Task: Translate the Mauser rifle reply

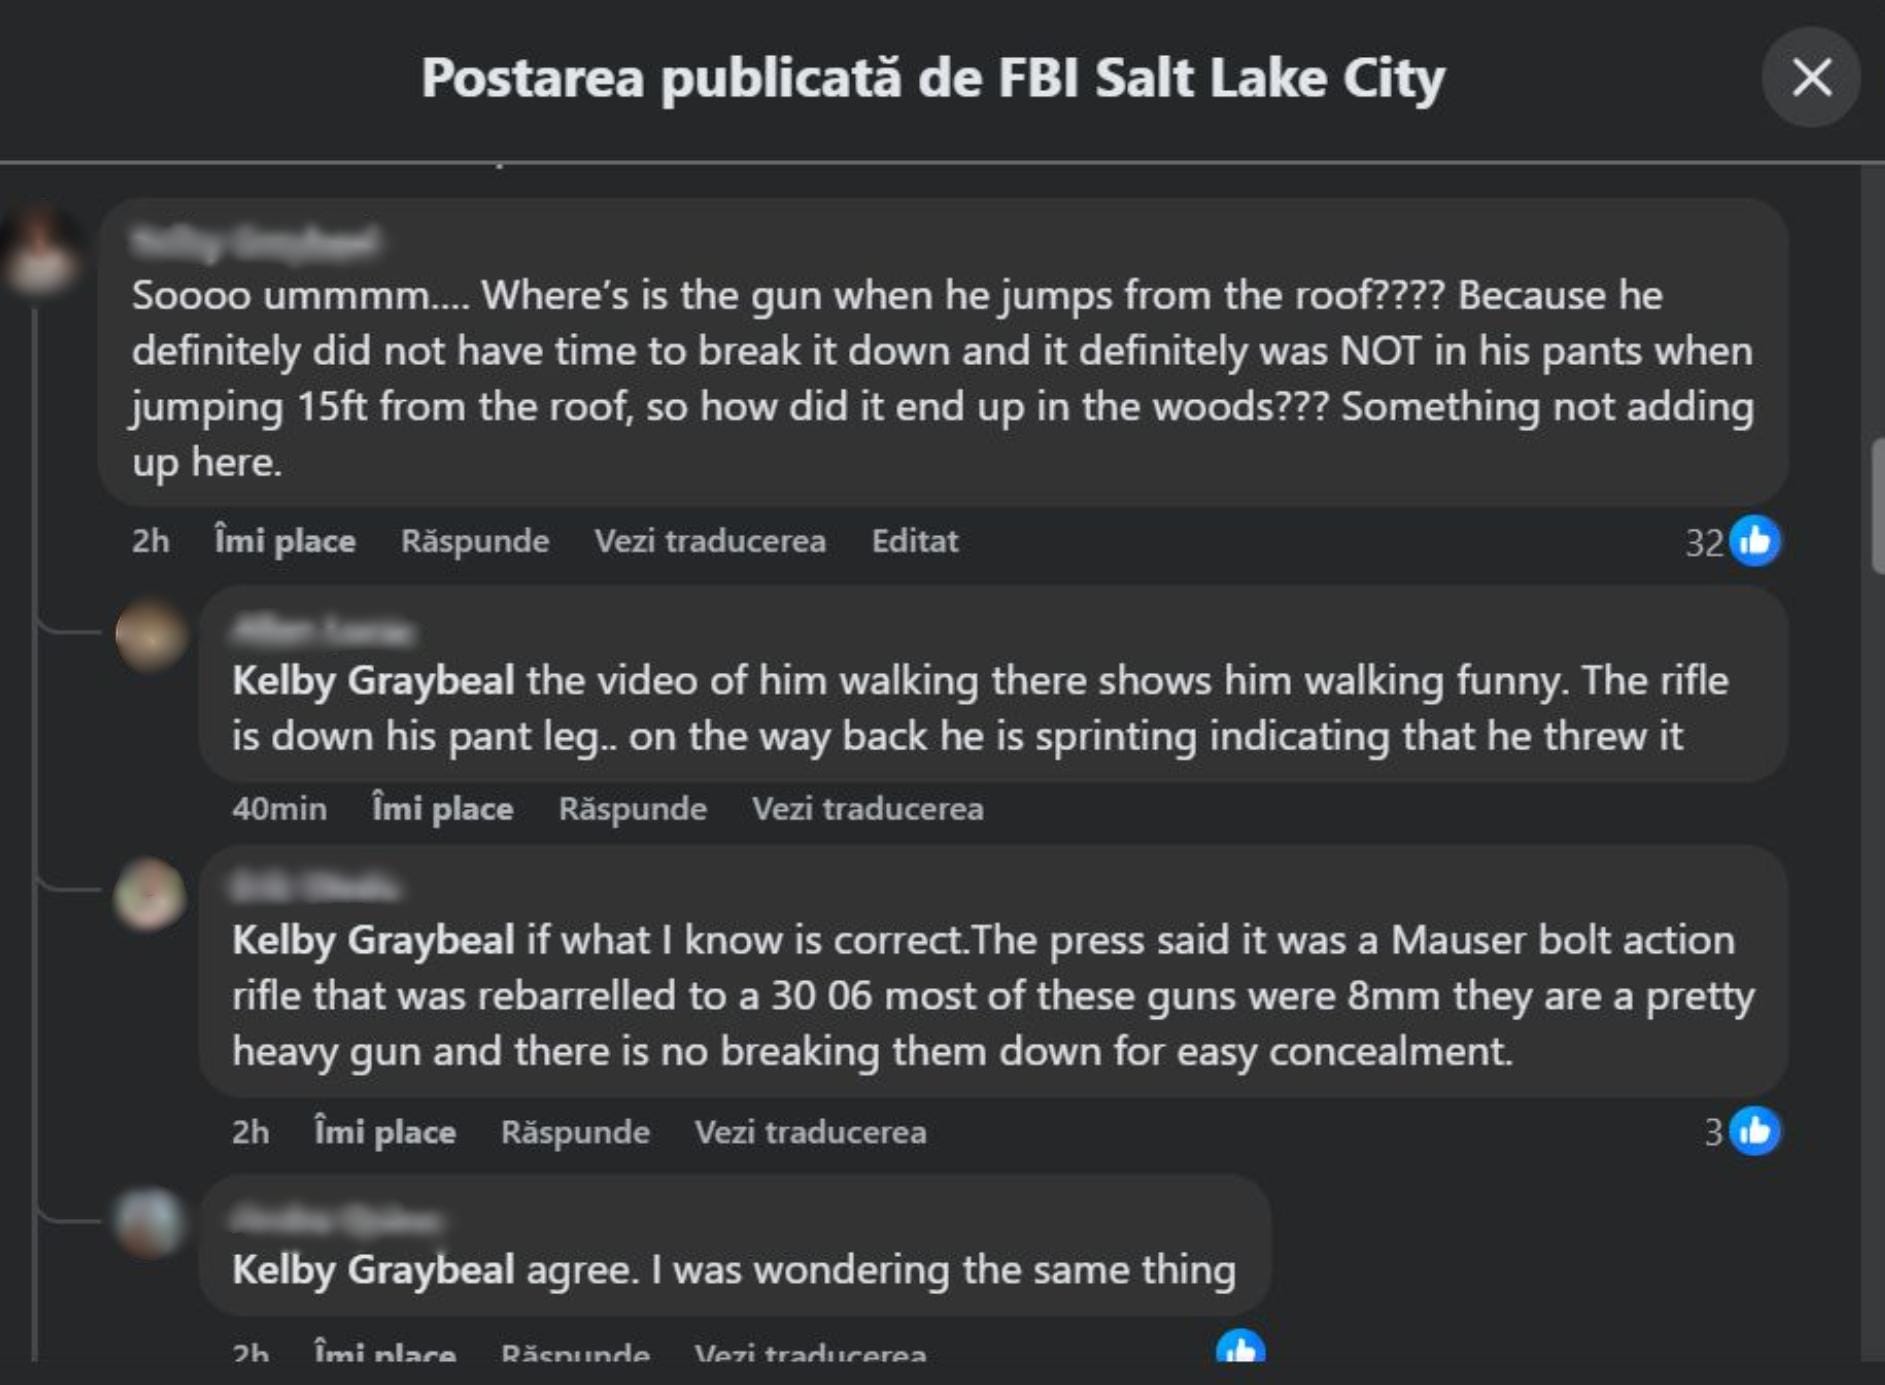Action: tap(810, 1132)
